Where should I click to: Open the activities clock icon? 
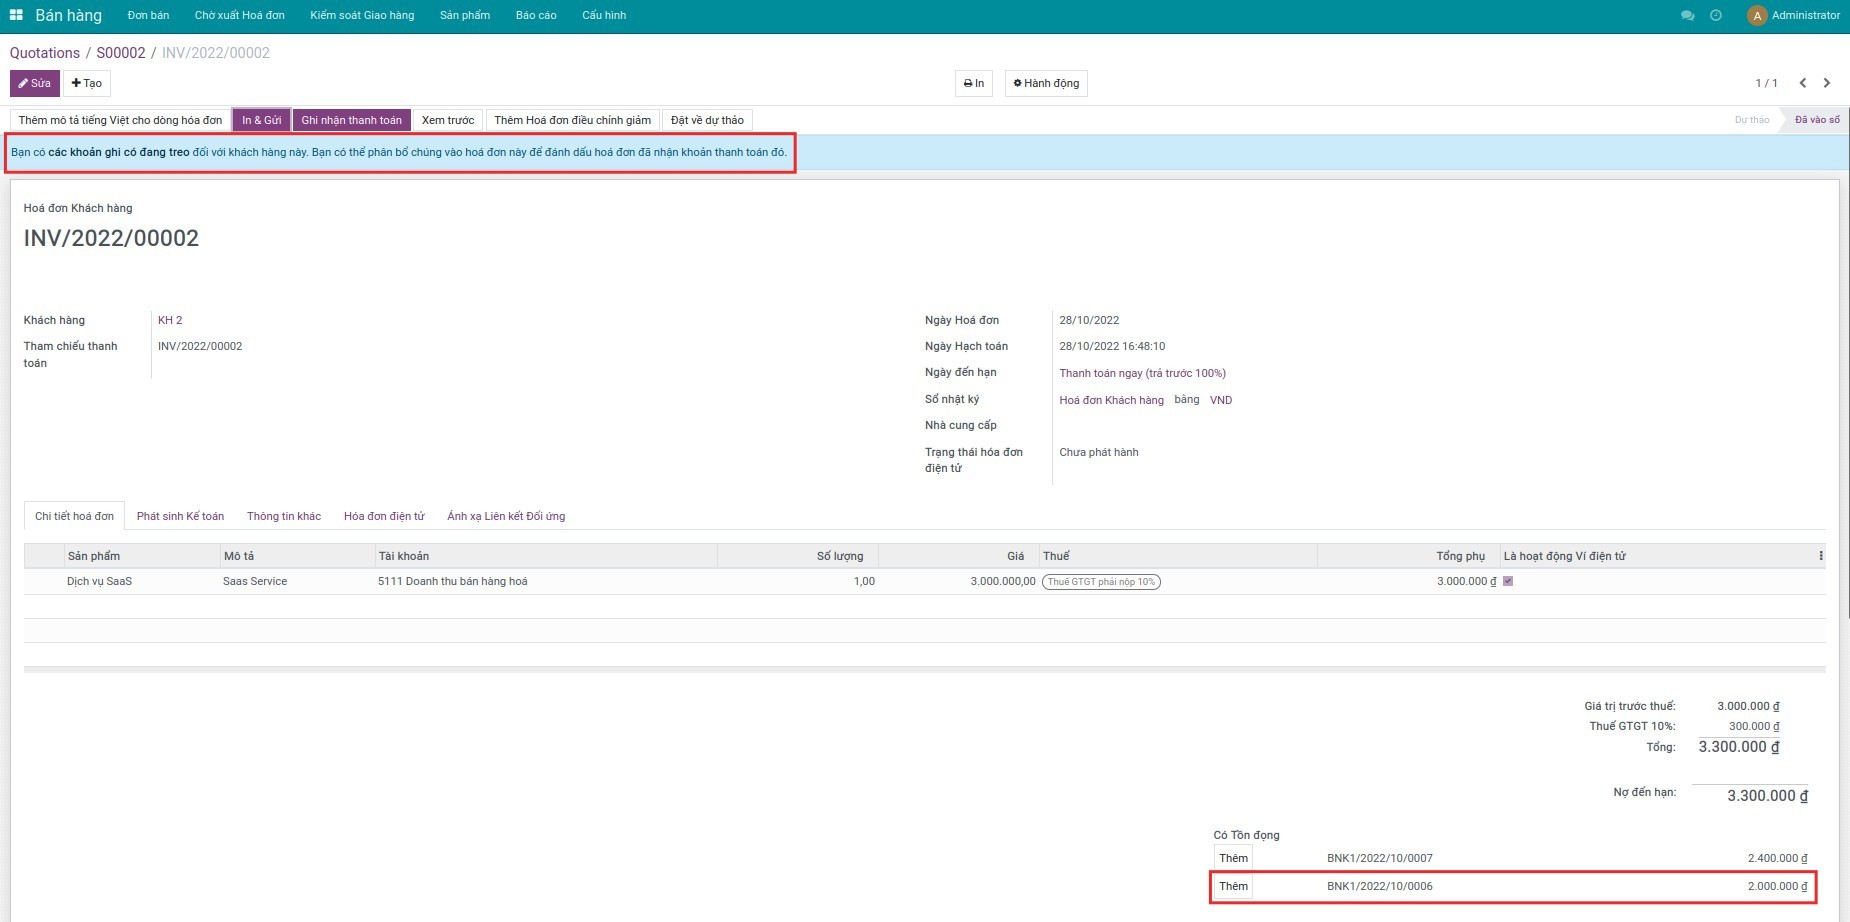pyautogui.click(x=1716, y=16)
